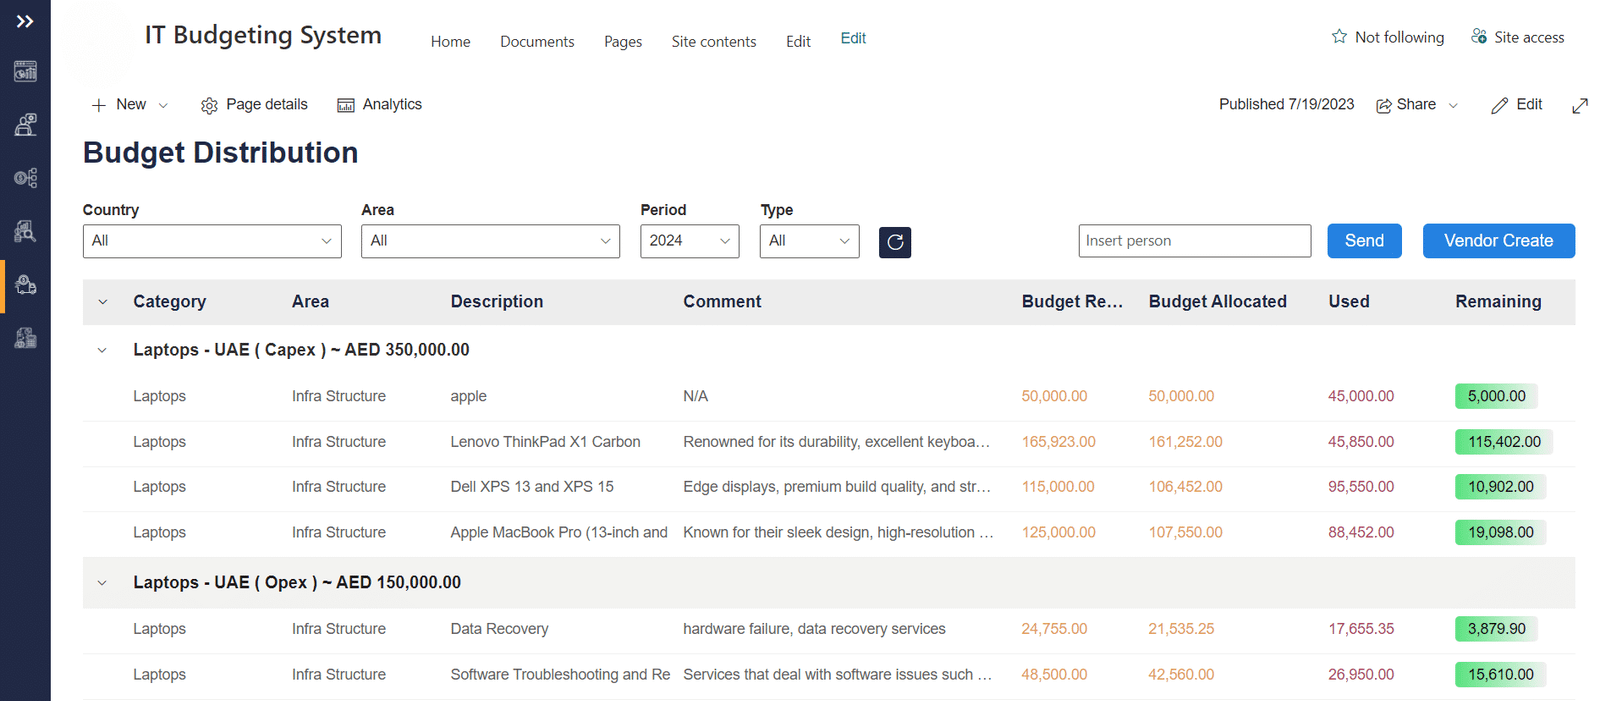Click into the Insert person field
The height and width of the screenshot is (701, 1600).
[x=1194, y=241]
